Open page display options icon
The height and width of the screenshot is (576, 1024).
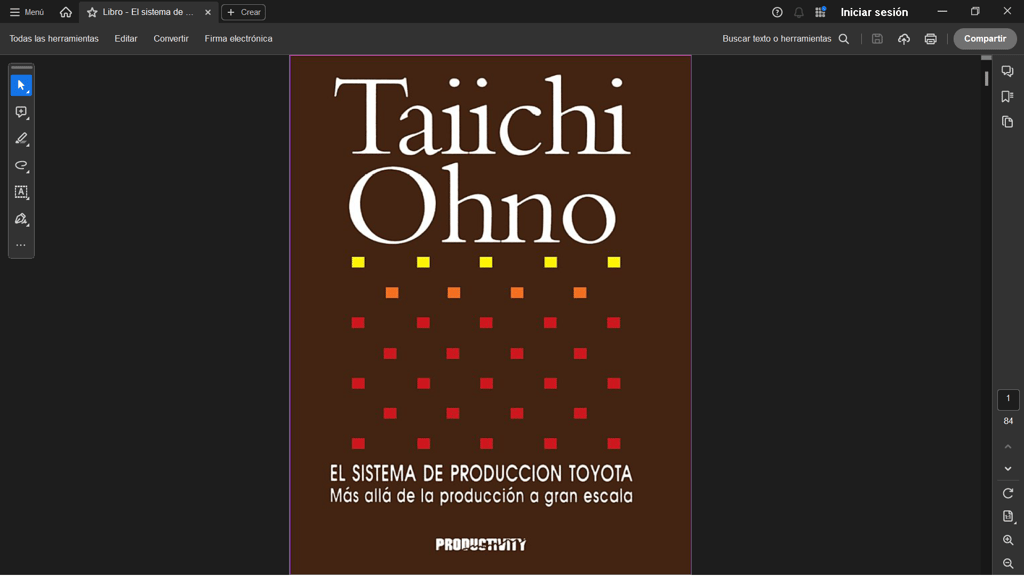coord(1008,517)
